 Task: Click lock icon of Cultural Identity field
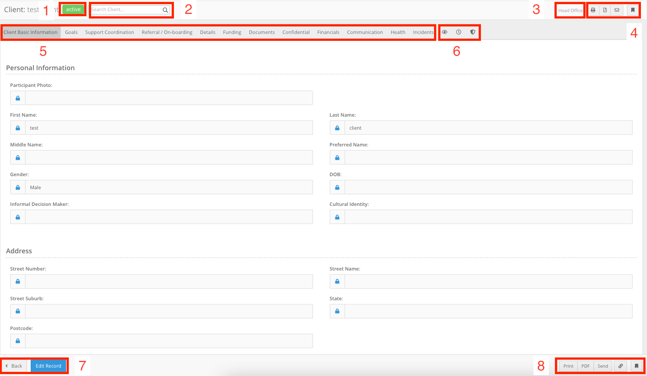pyautogui.click(x=337, y=217)
